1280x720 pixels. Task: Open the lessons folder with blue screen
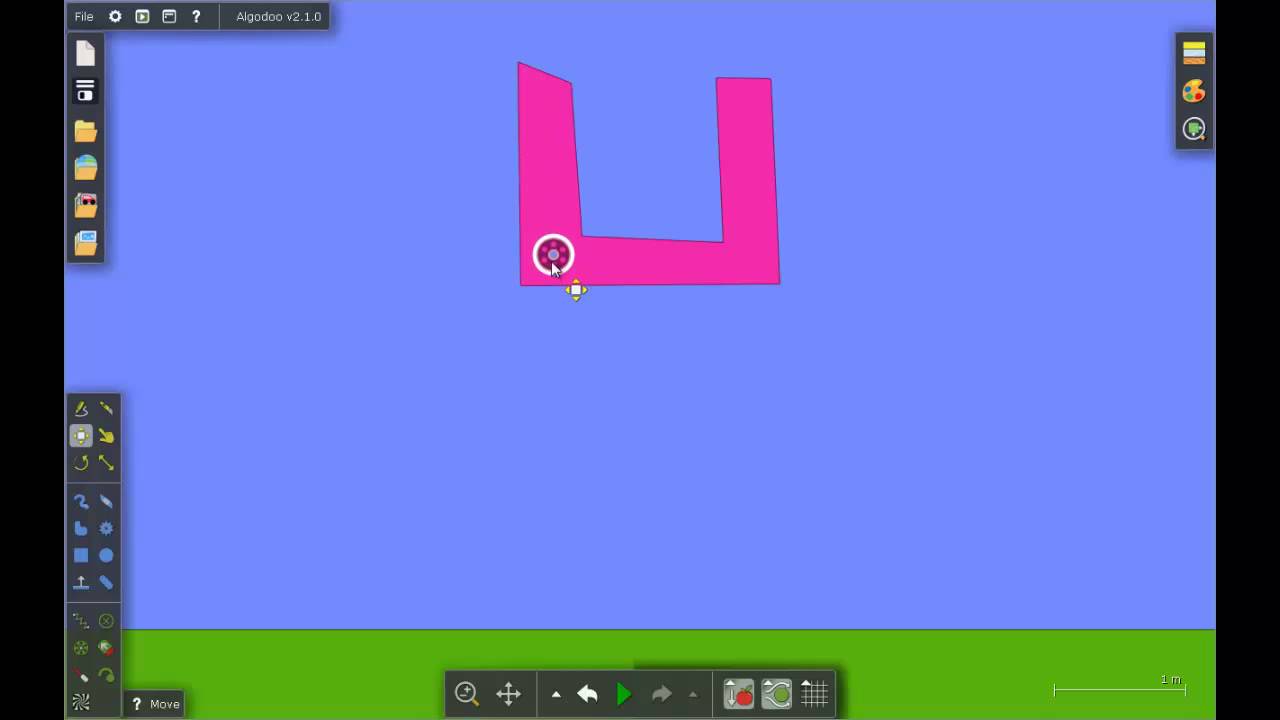85,242
